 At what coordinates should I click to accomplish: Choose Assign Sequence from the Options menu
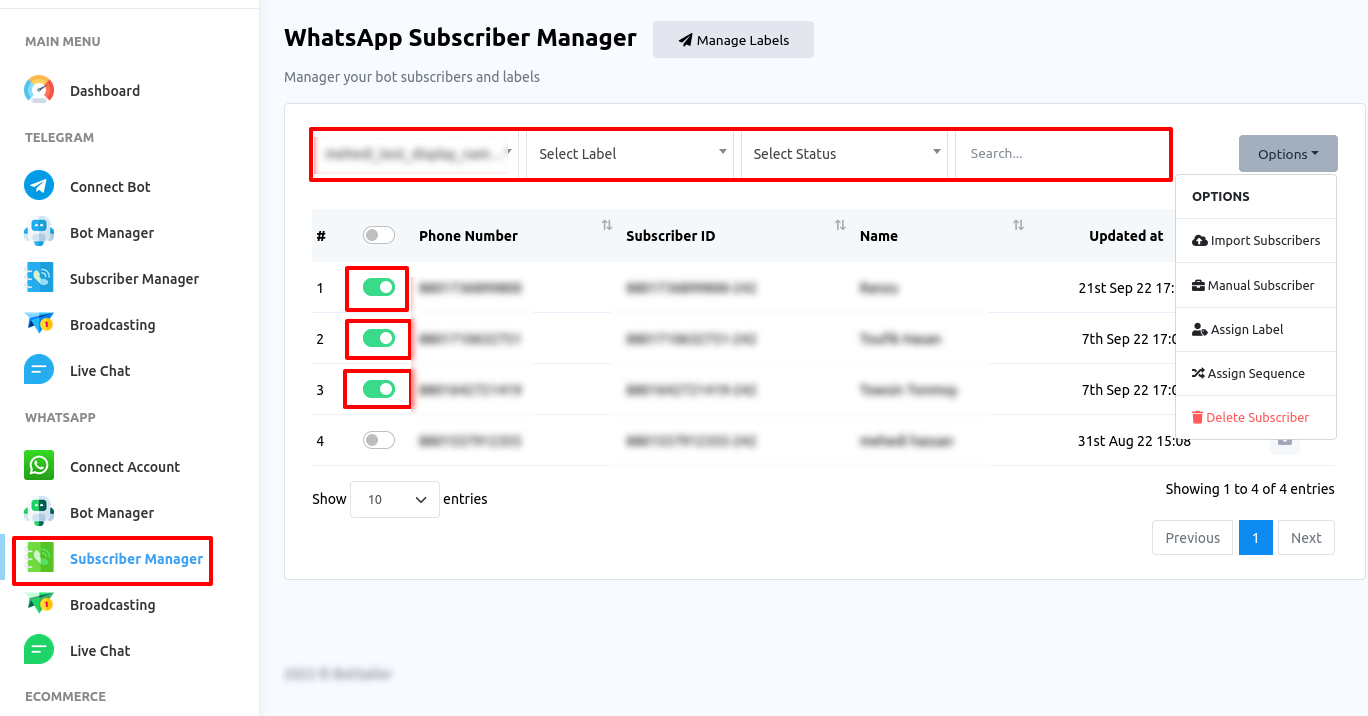1256,373
